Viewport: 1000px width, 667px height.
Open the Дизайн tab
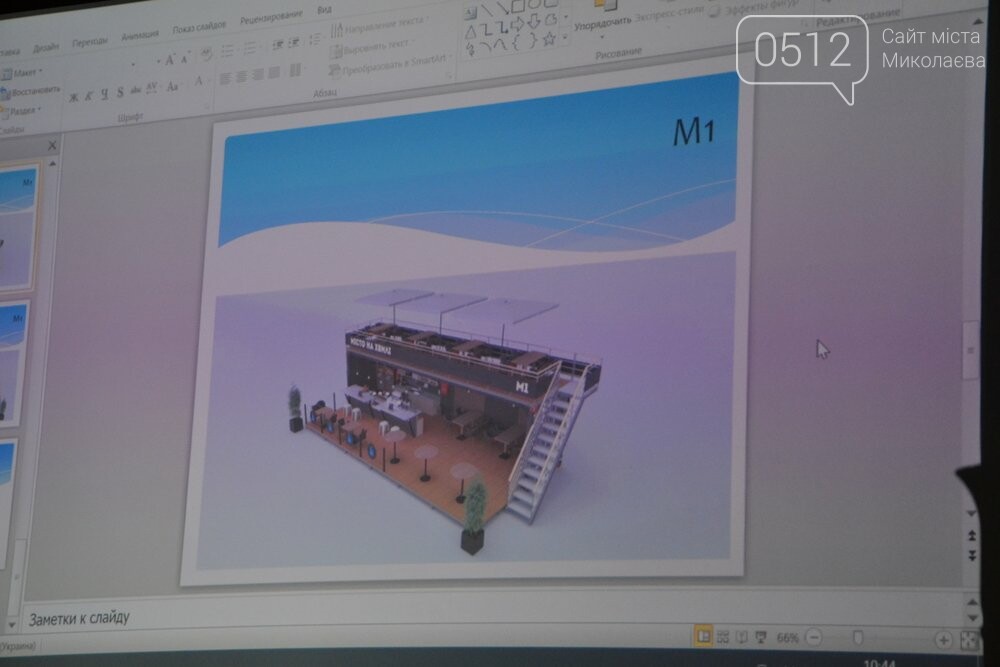(x=46, y=47)
